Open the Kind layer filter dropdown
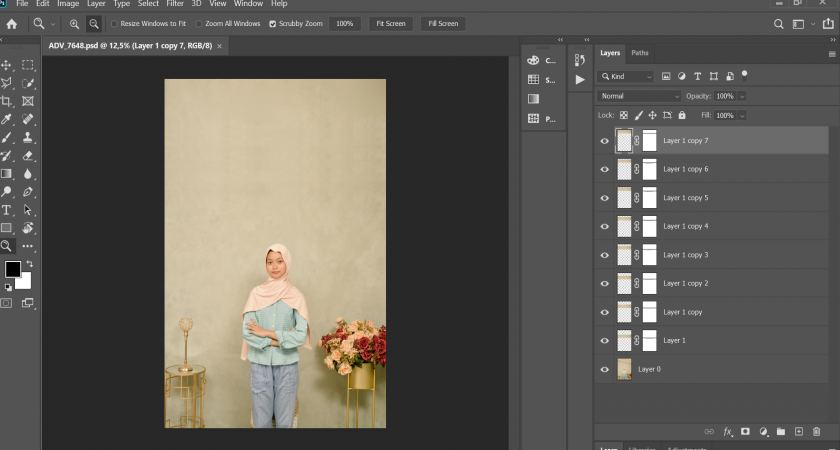Image resolution: width=840 pixels, height=450 pixels. pos(626,76)
